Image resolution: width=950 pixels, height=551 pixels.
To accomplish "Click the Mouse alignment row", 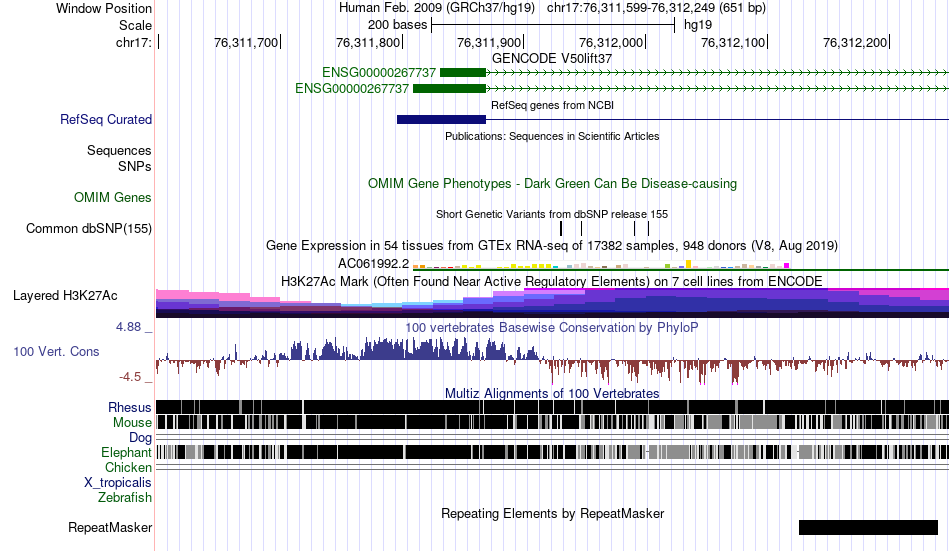I will click(552, 422).
